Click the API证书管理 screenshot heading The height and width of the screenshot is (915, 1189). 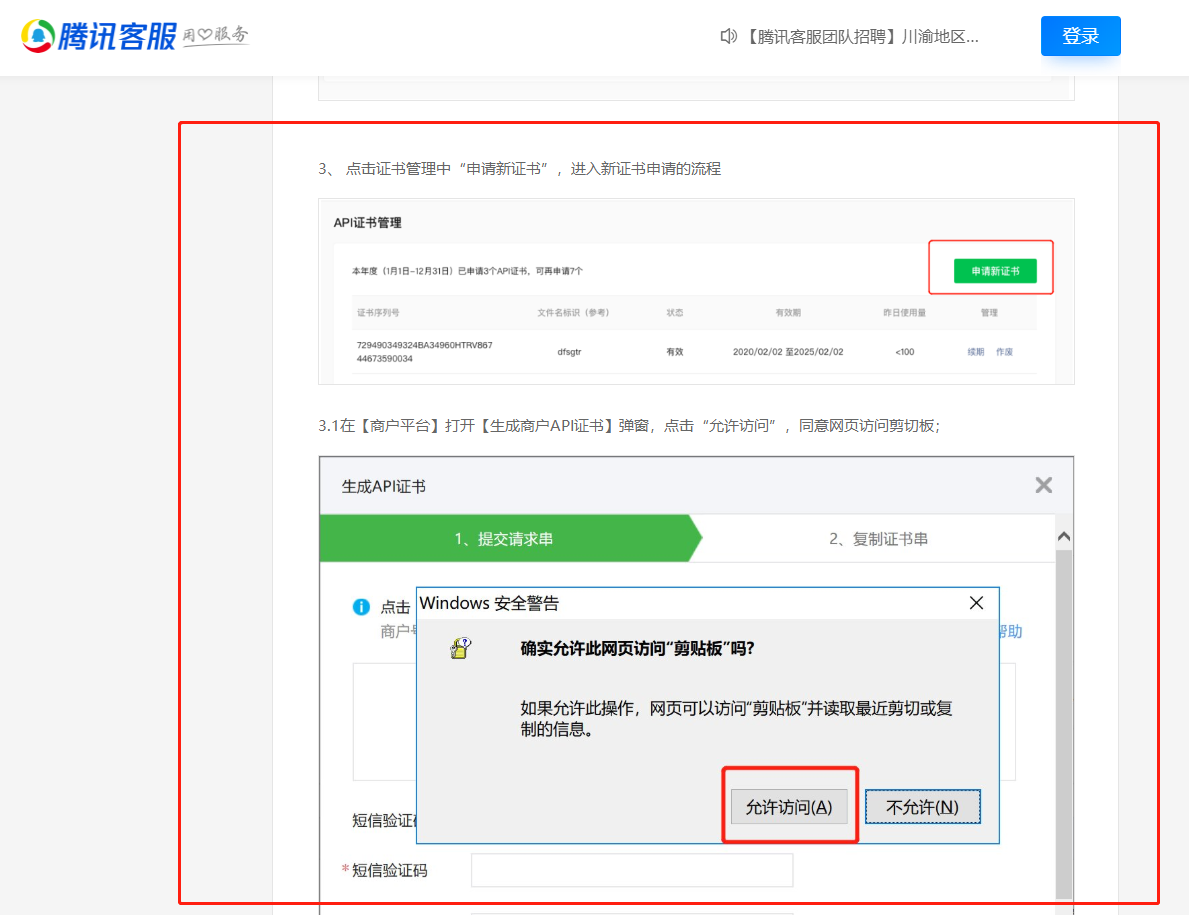pos(367,223)
